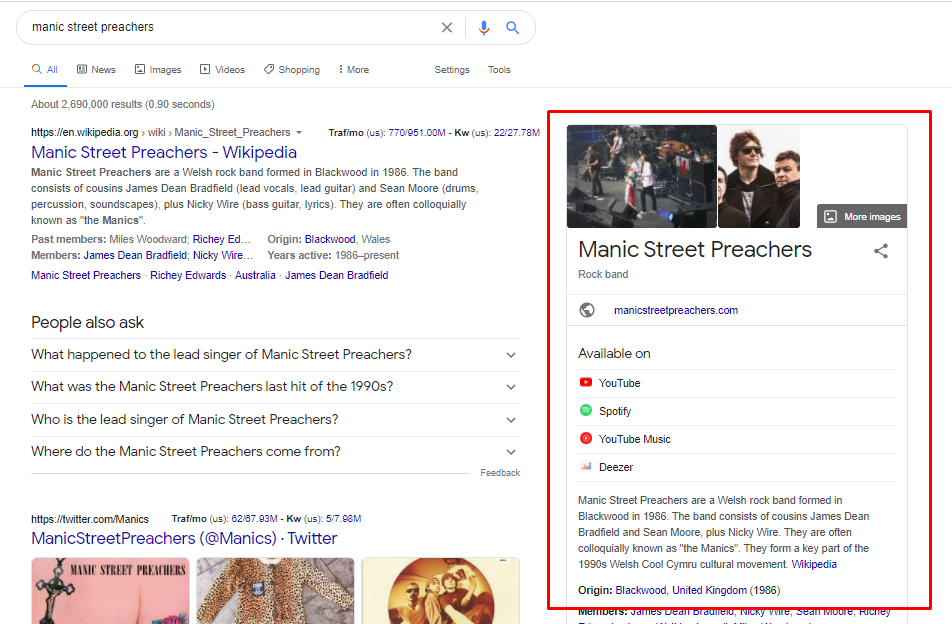This screenshot has height=624, width=952.
Task: Open the Australia sitelink
Action: 255,276
